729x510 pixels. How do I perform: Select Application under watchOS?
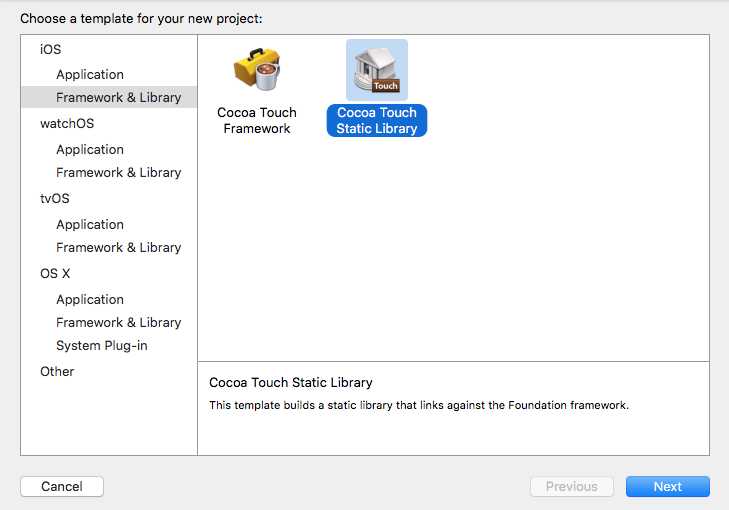point(90,149)
